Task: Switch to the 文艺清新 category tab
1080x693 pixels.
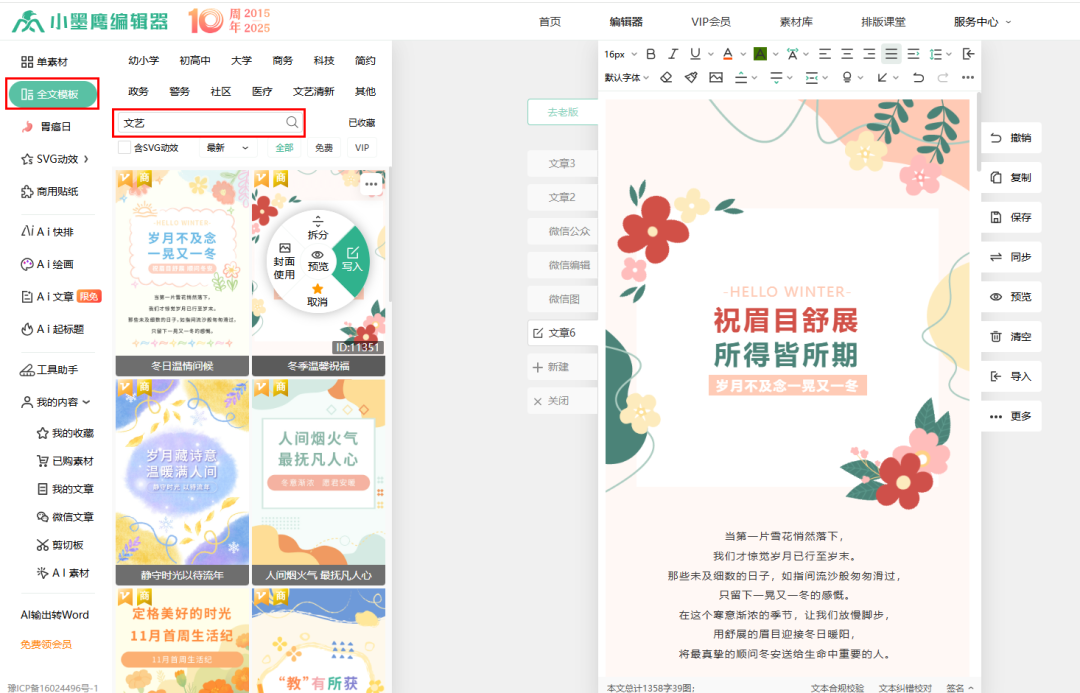Action: 313,91
